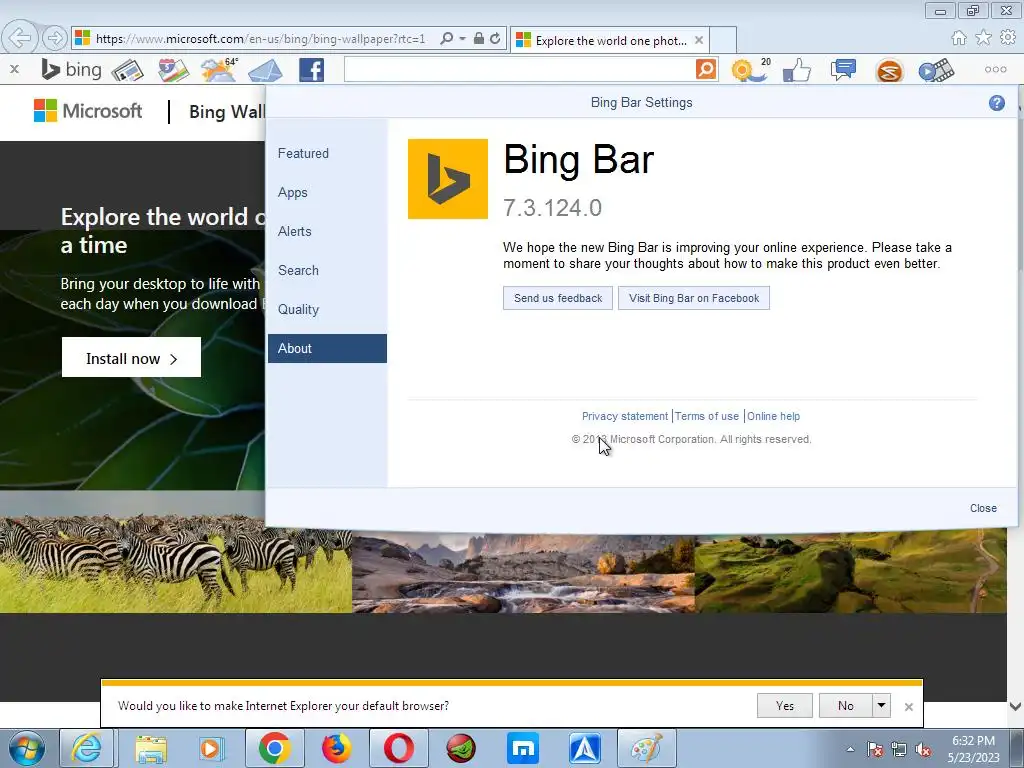Click the muted volume tray icon
Viewport: 1024px width, 768px height.
coord(923,750)
